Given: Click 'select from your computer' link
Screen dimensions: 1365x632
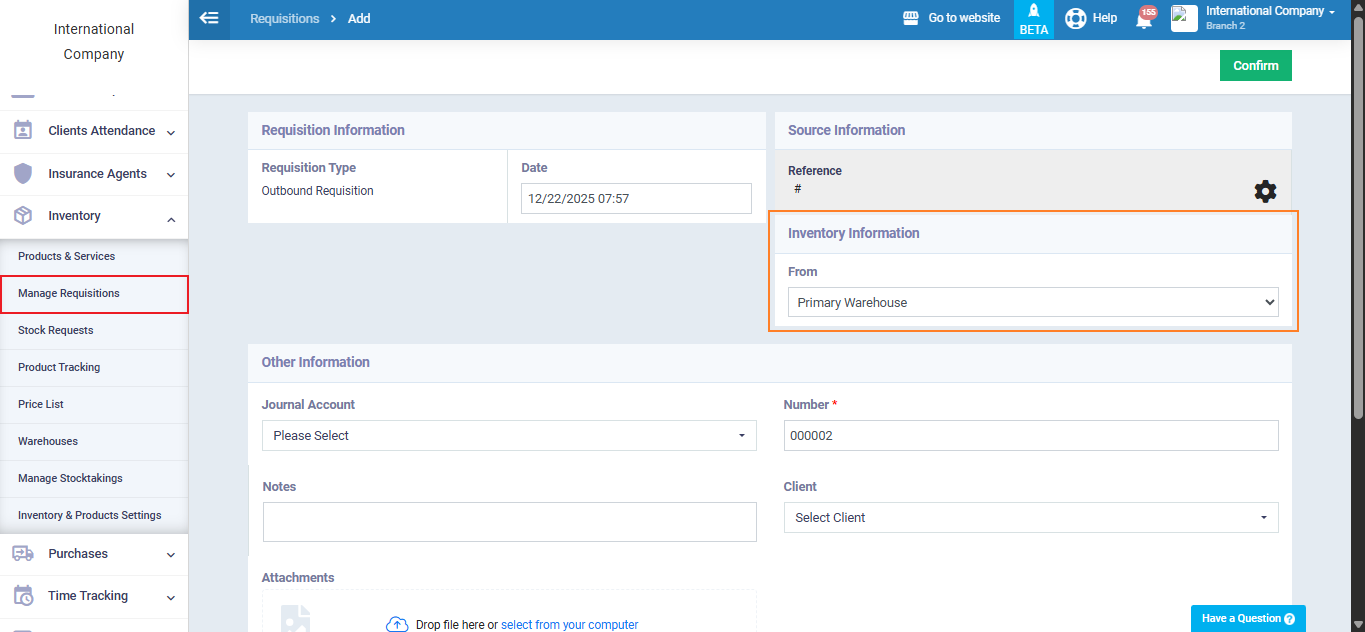Looking at the screenshot, I should tap(569, 625).
